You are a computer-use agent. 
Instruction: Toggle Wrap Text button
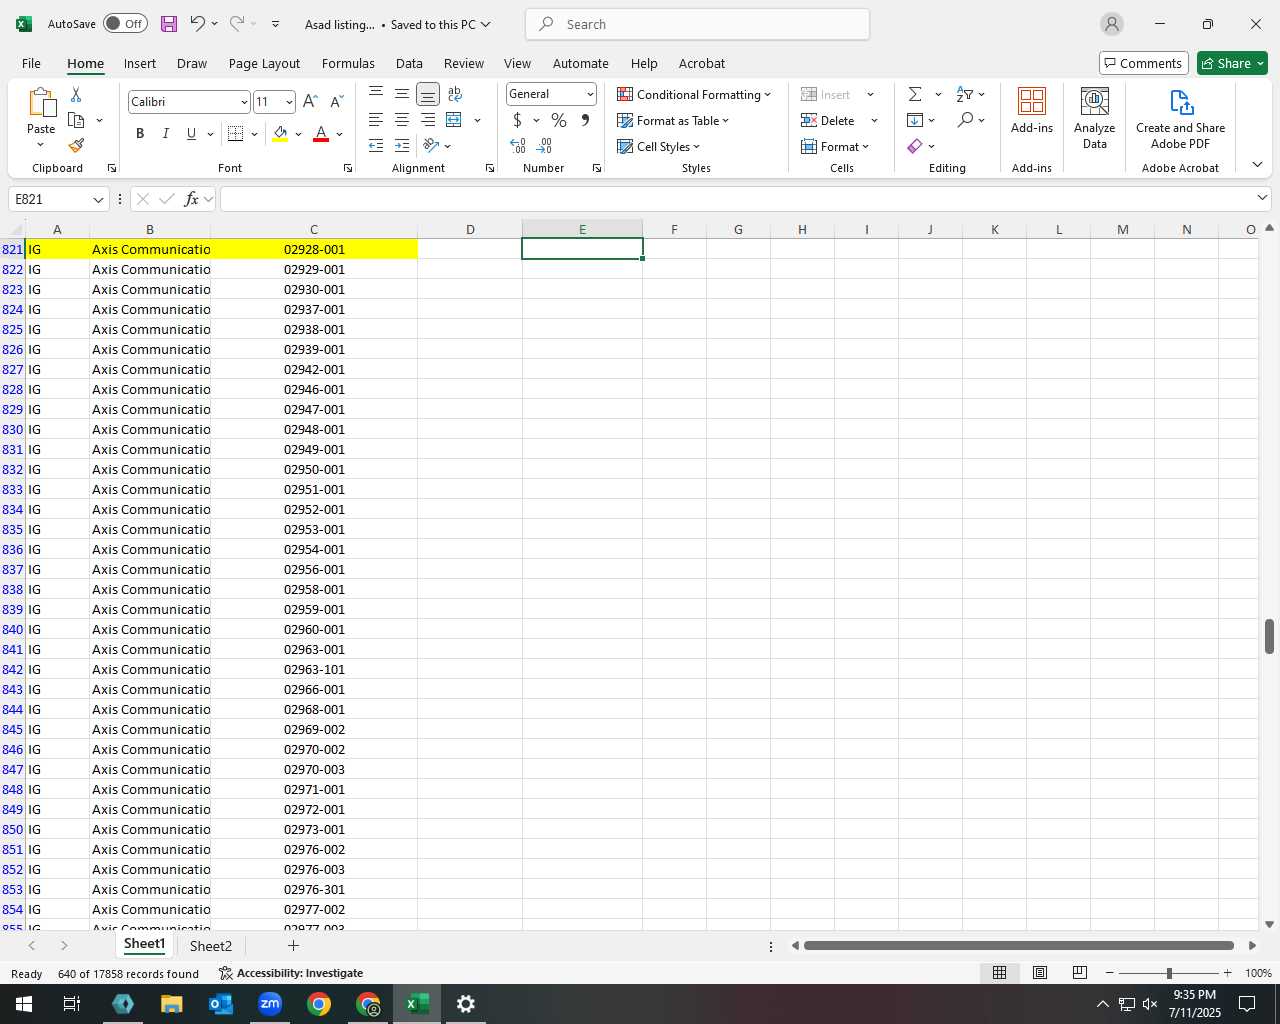[x=455, y=94]
